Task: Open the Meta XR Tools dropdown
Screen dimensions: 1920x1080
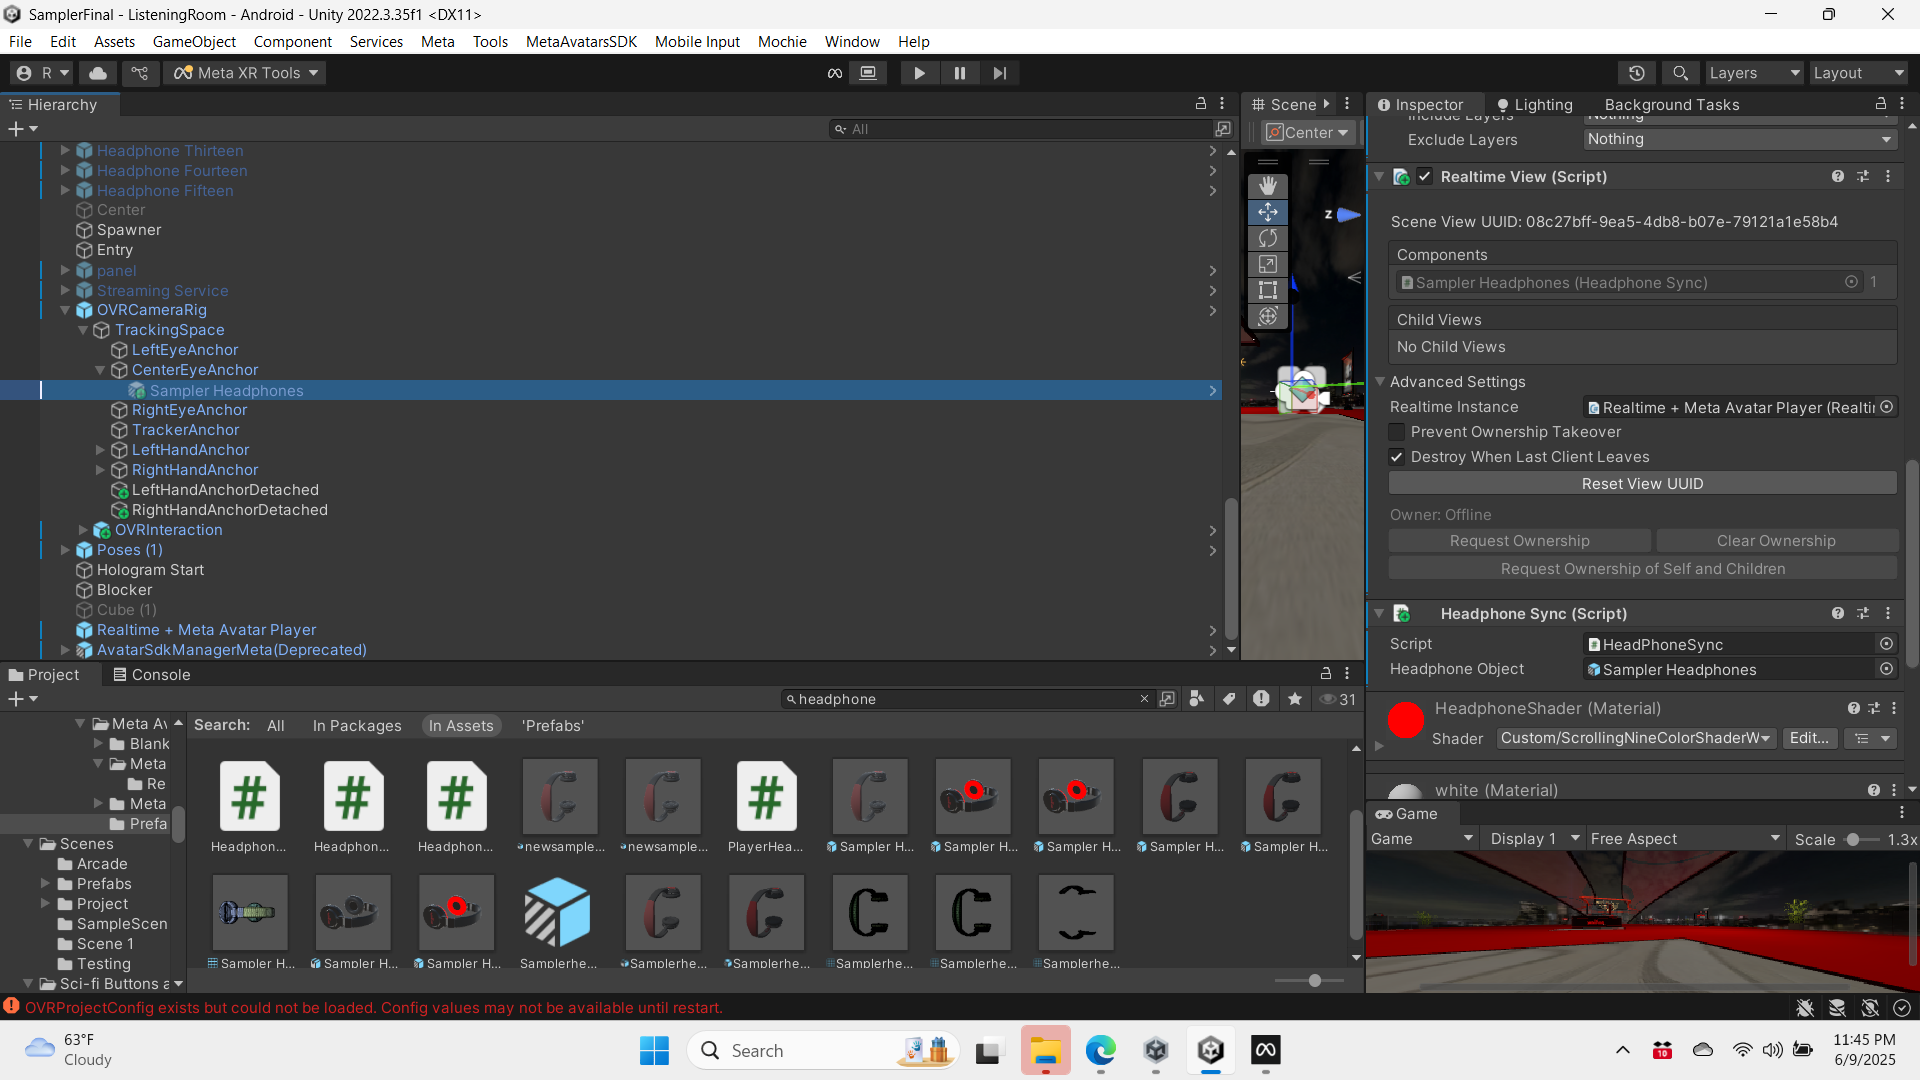Action: [246, 73]
